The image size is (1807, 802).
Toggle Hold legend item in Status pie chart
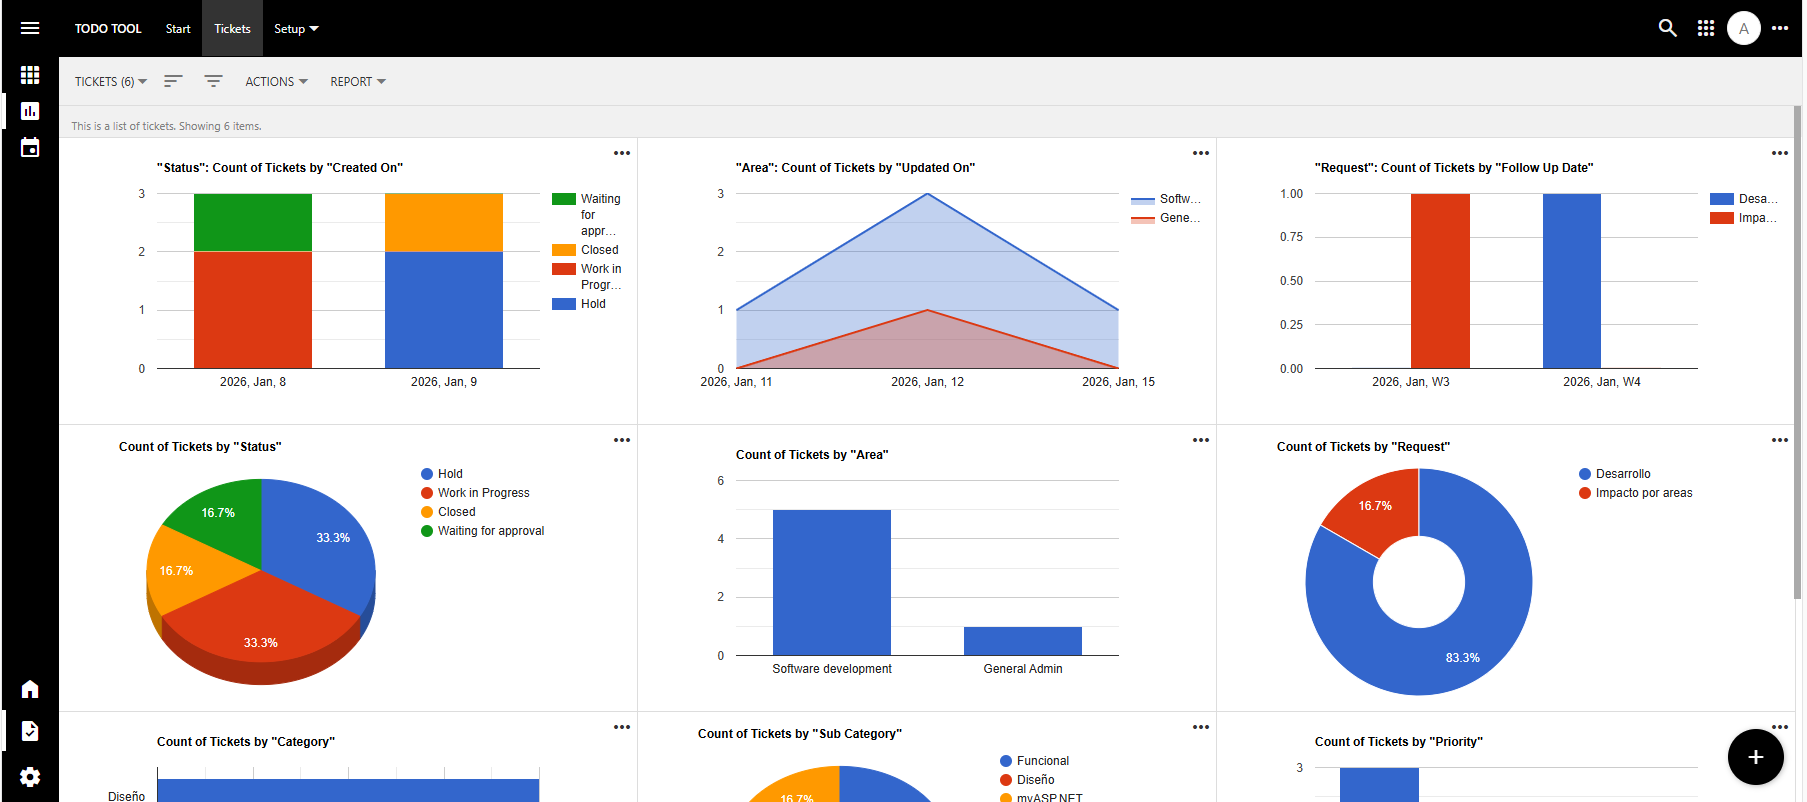click(x=450, y=474)
